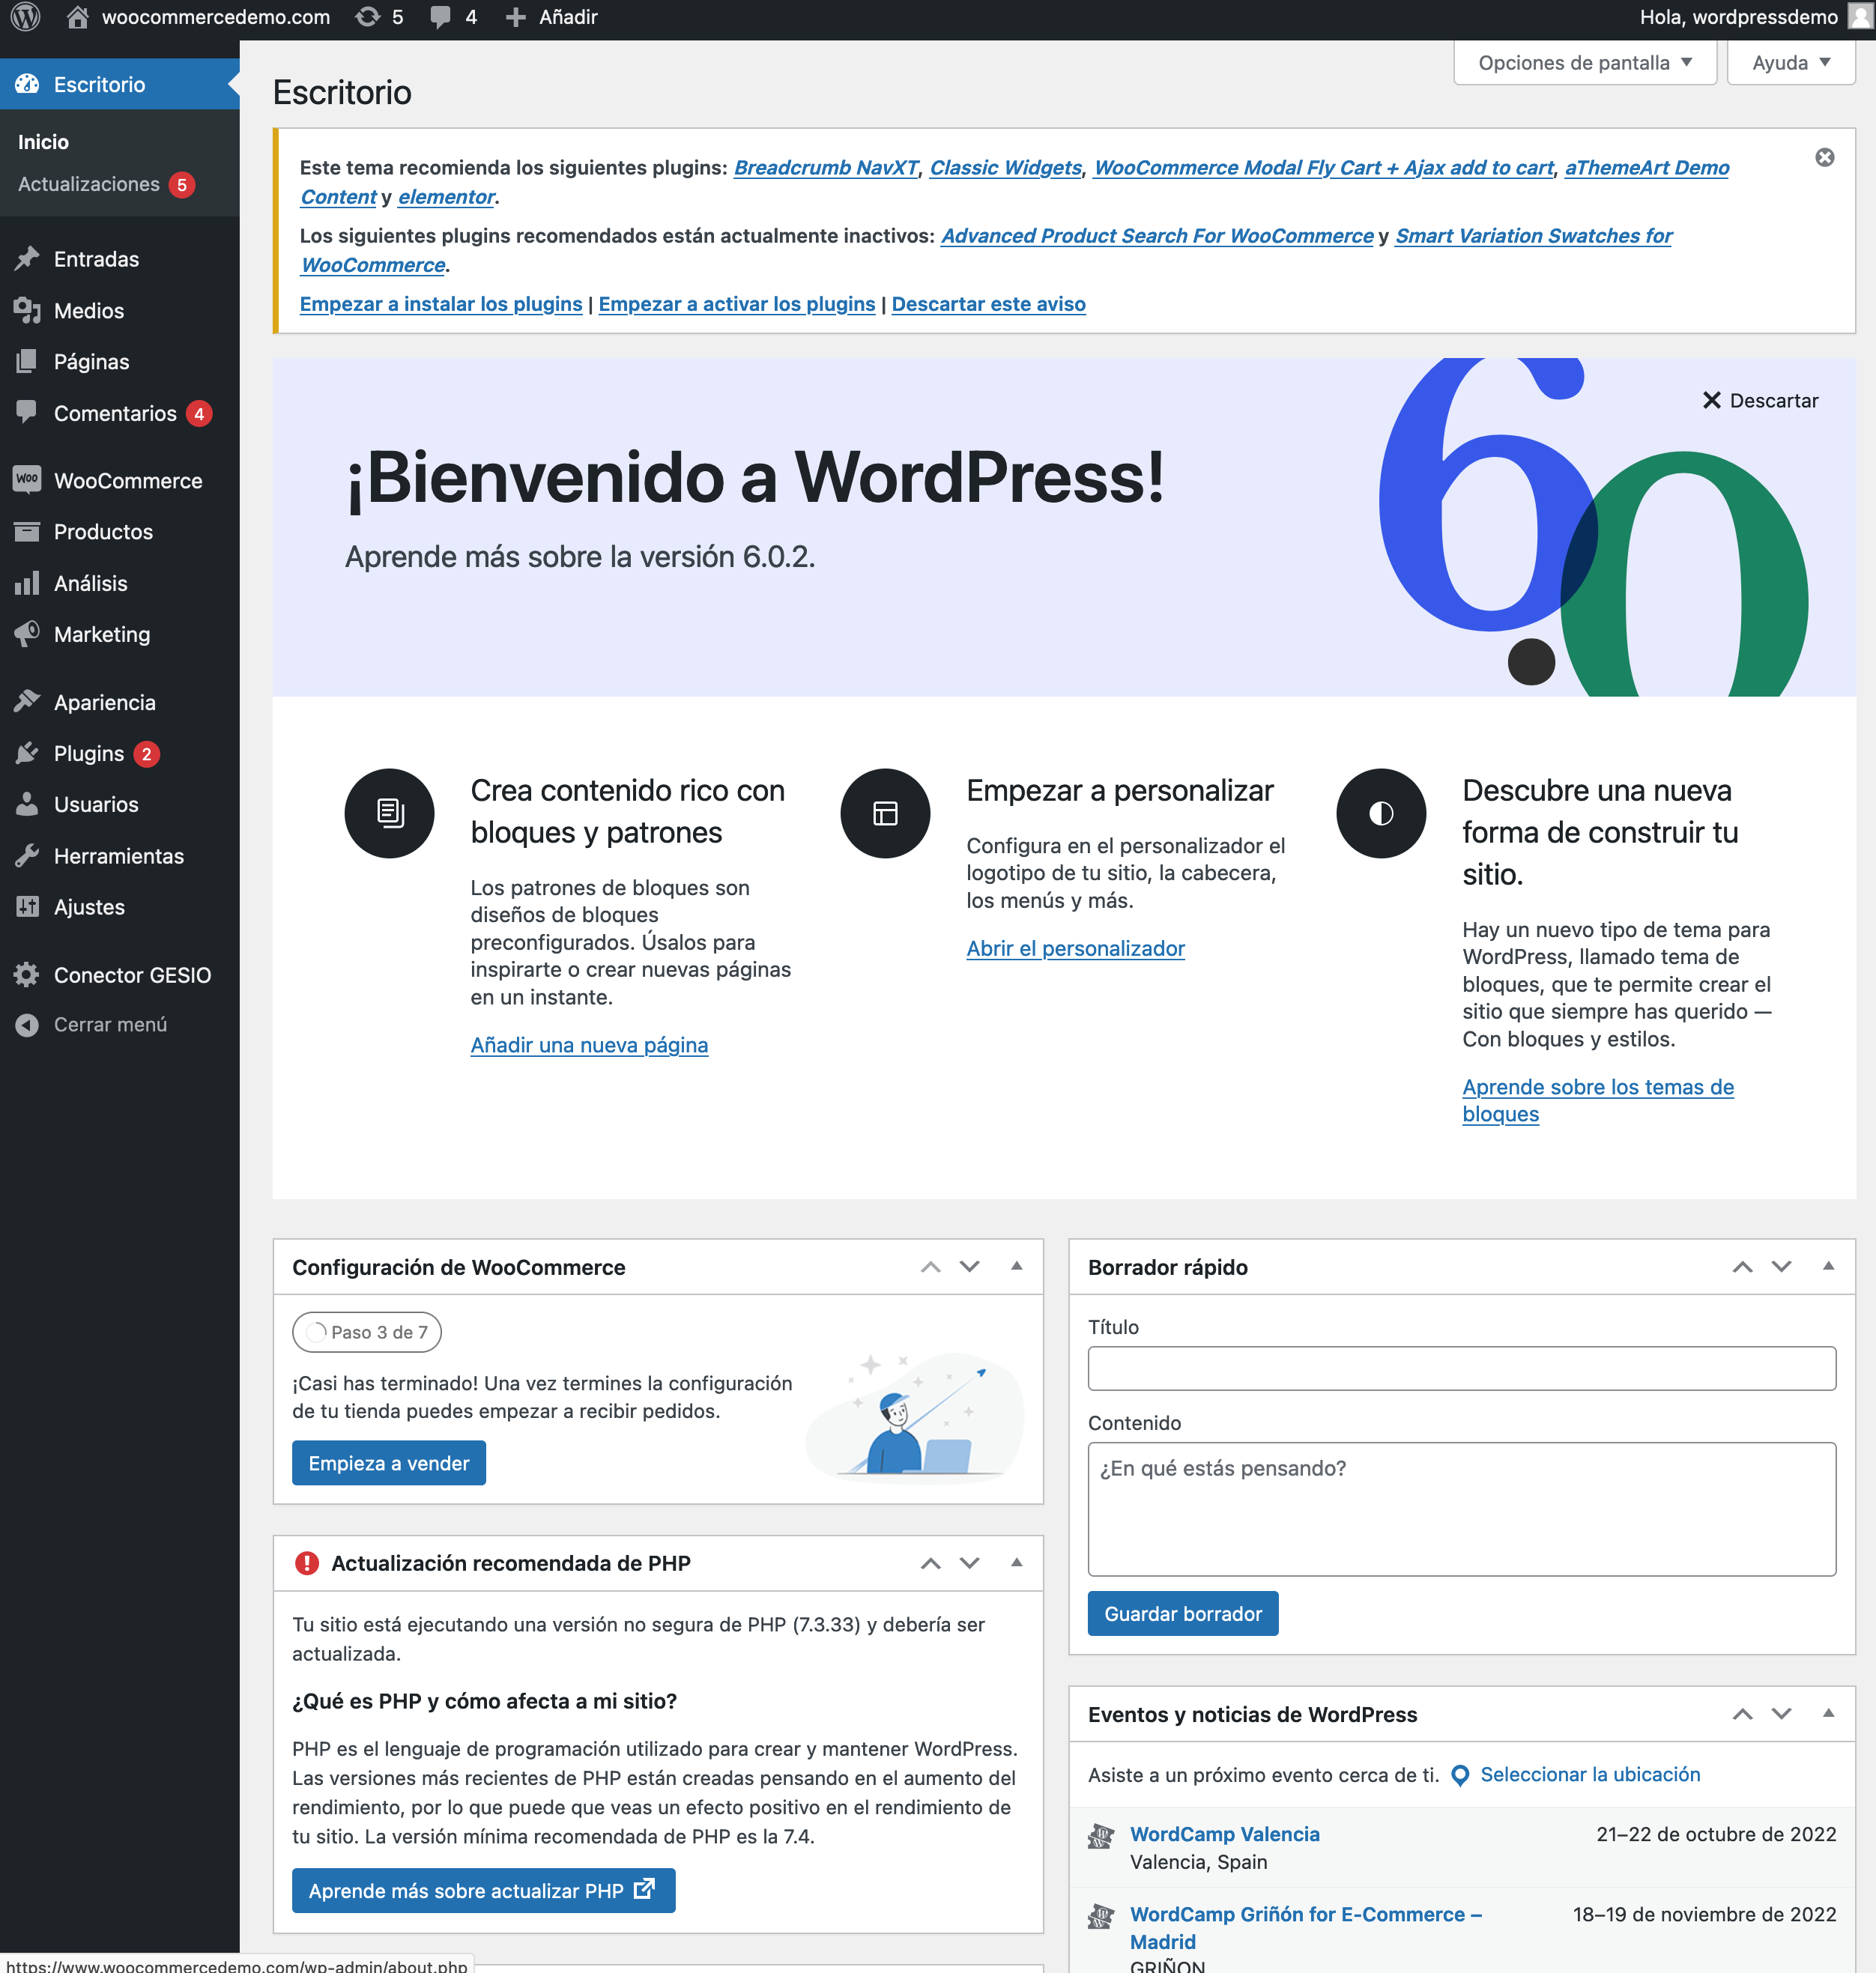
Task: Move Borrador rápido panel down
Action: [1781, 1267]
